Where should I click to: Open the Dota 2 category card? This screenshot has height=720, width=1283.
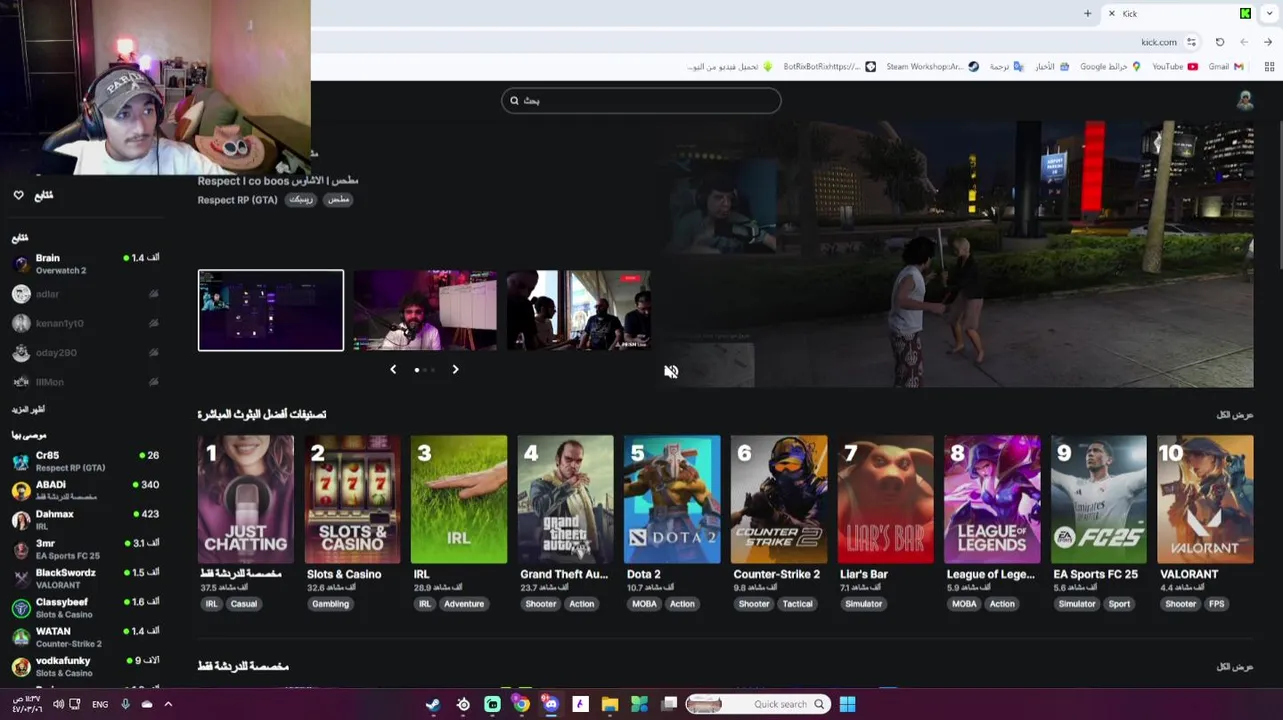[672, 499]
